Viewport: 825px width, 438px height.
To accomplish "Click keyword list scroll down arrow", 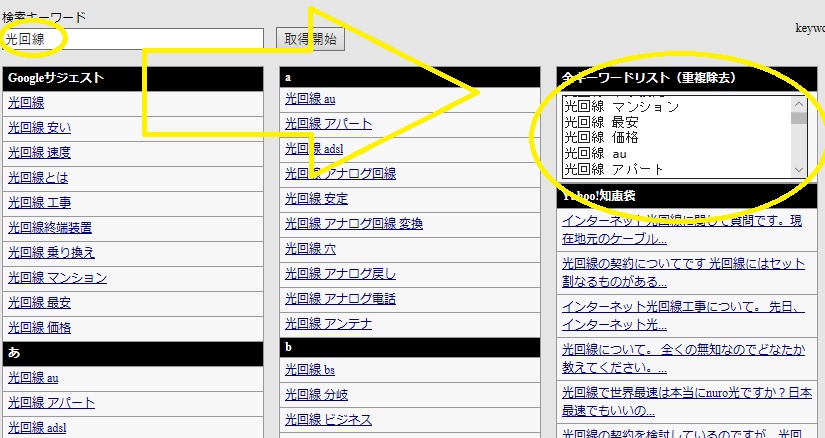I will pyautogui.click(x=798, y=170).
